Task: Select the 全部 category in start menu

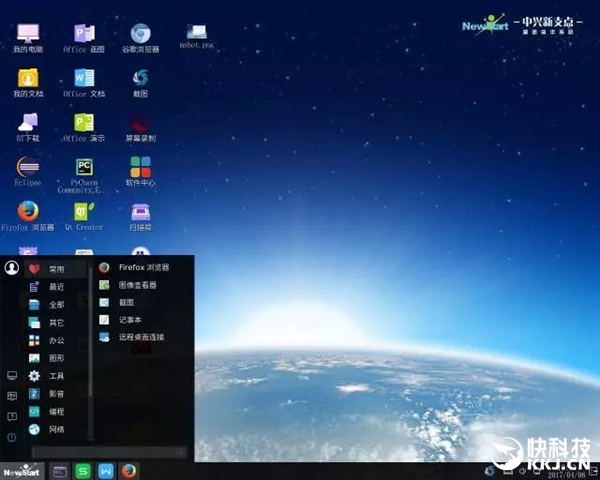Action: click(56, 304)
